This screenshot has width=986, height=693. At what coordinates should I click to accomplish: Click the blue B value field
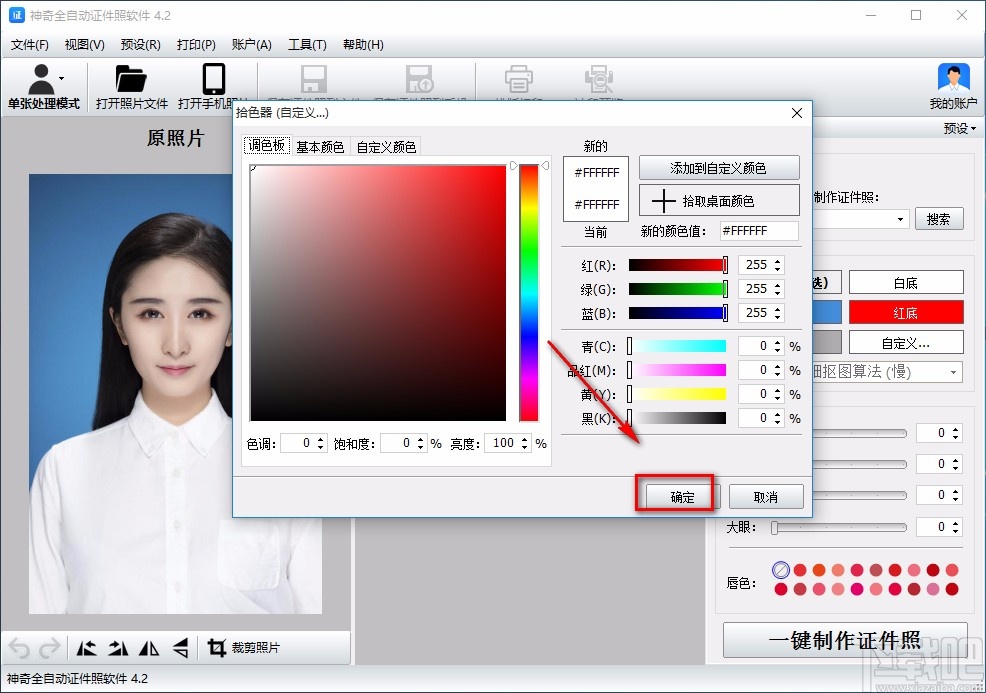point(756,313)
